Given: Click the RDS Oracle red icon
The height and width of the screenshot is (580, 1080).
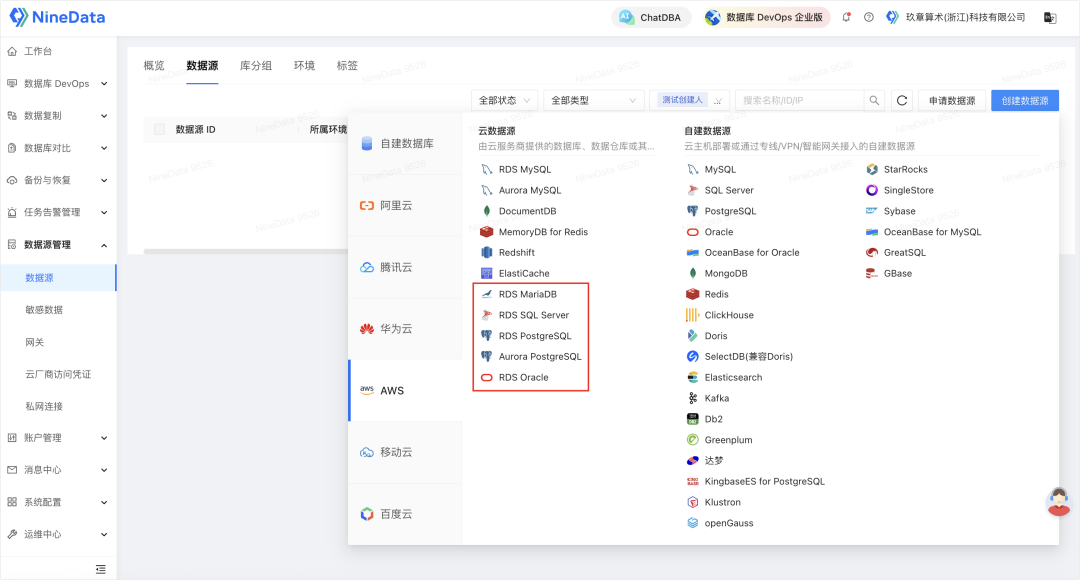Looking at the screenshot, I should pyautogui.click(x=486, y=377).
